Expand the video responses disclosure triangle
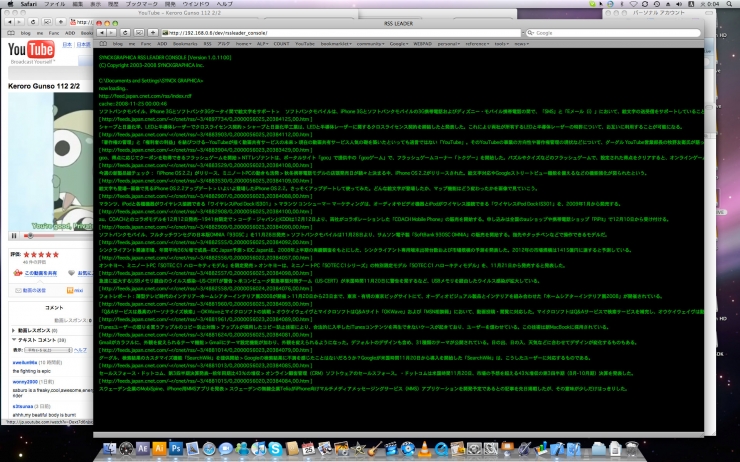The image size is (740, 462). [x=14, y=330]
